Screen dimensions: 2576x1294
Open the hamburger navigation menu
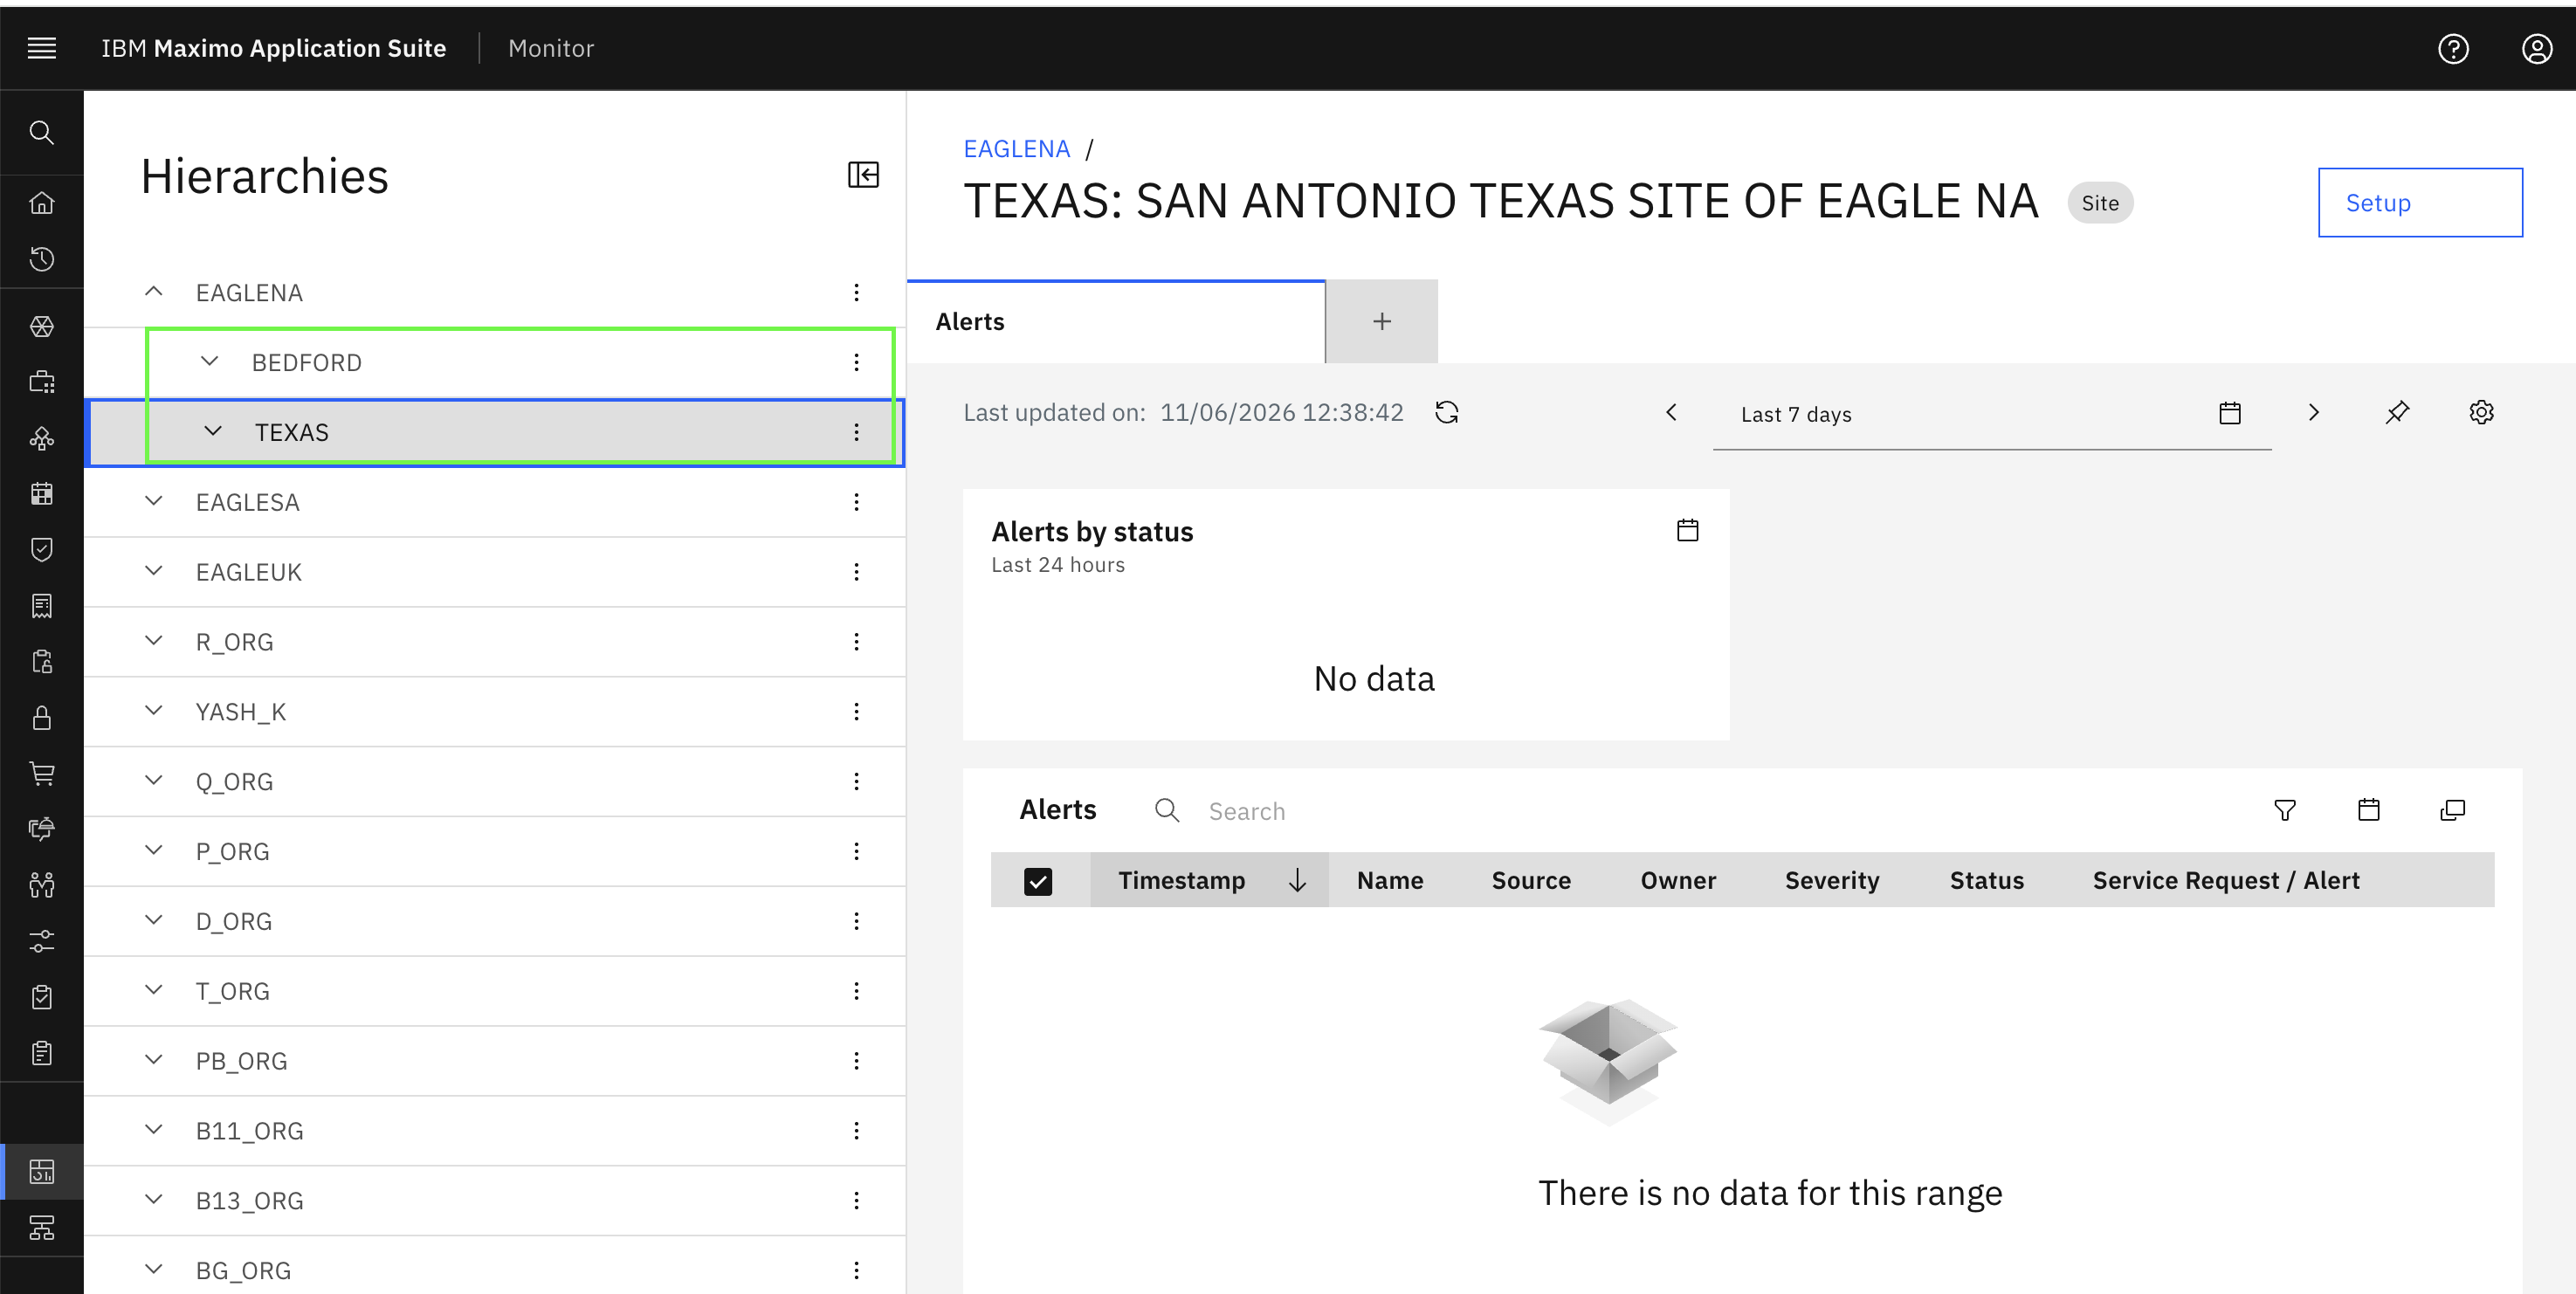pyautogui.click(x=41, y=47)
